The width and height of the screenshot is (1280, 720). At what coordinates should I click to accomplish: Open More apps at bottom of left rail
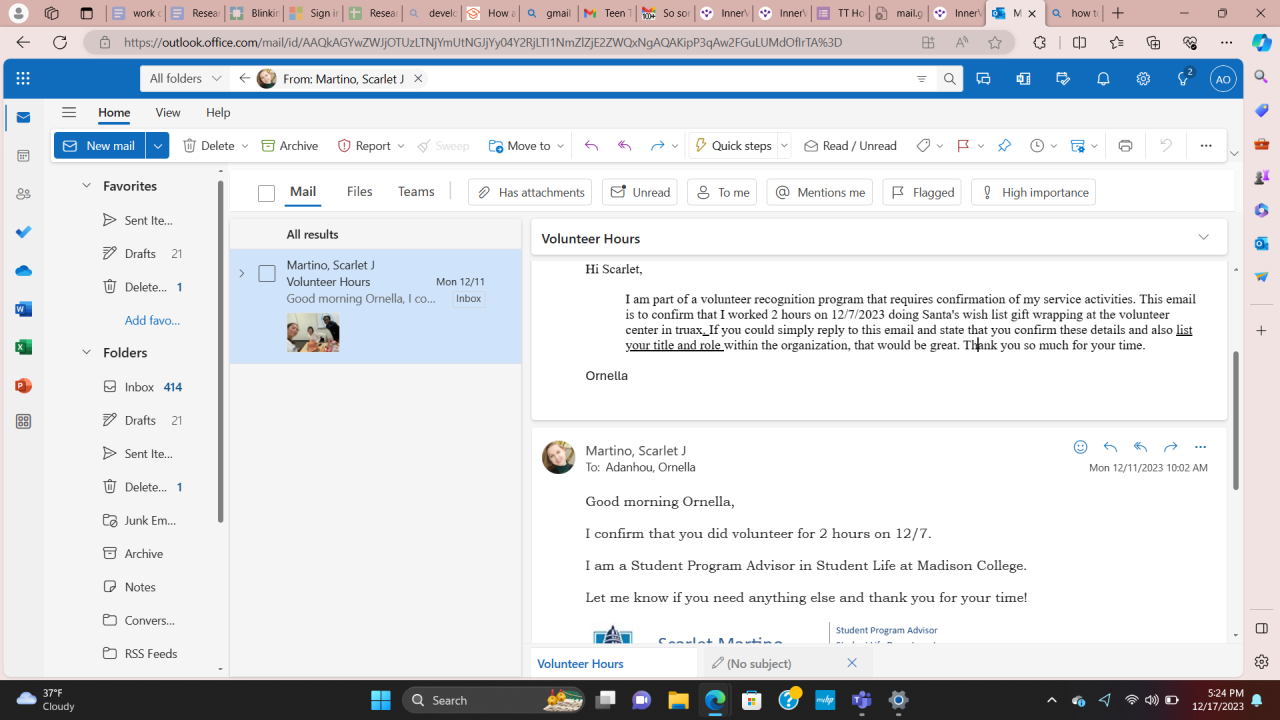[x=23, y=422]
